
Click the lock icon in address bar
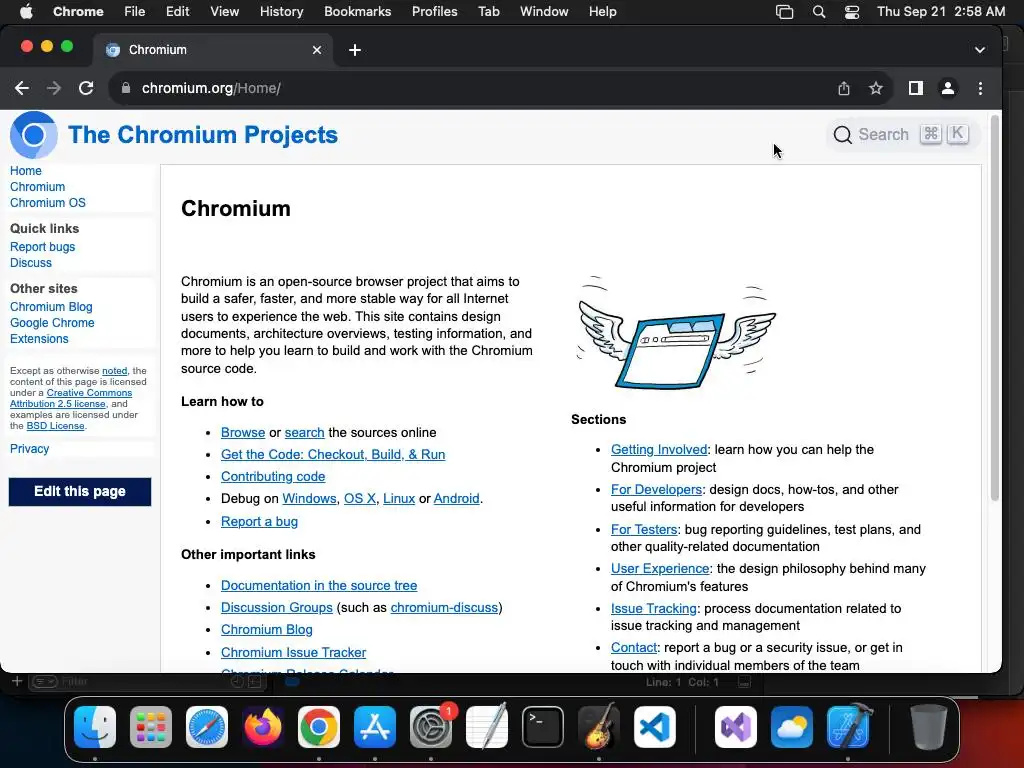pos(126,88)
